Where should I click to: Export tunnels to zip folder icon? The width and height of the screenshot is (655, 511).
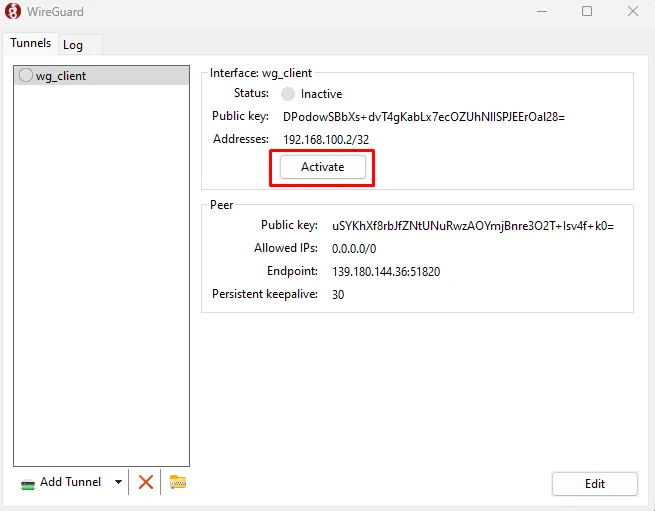[178, 482]
